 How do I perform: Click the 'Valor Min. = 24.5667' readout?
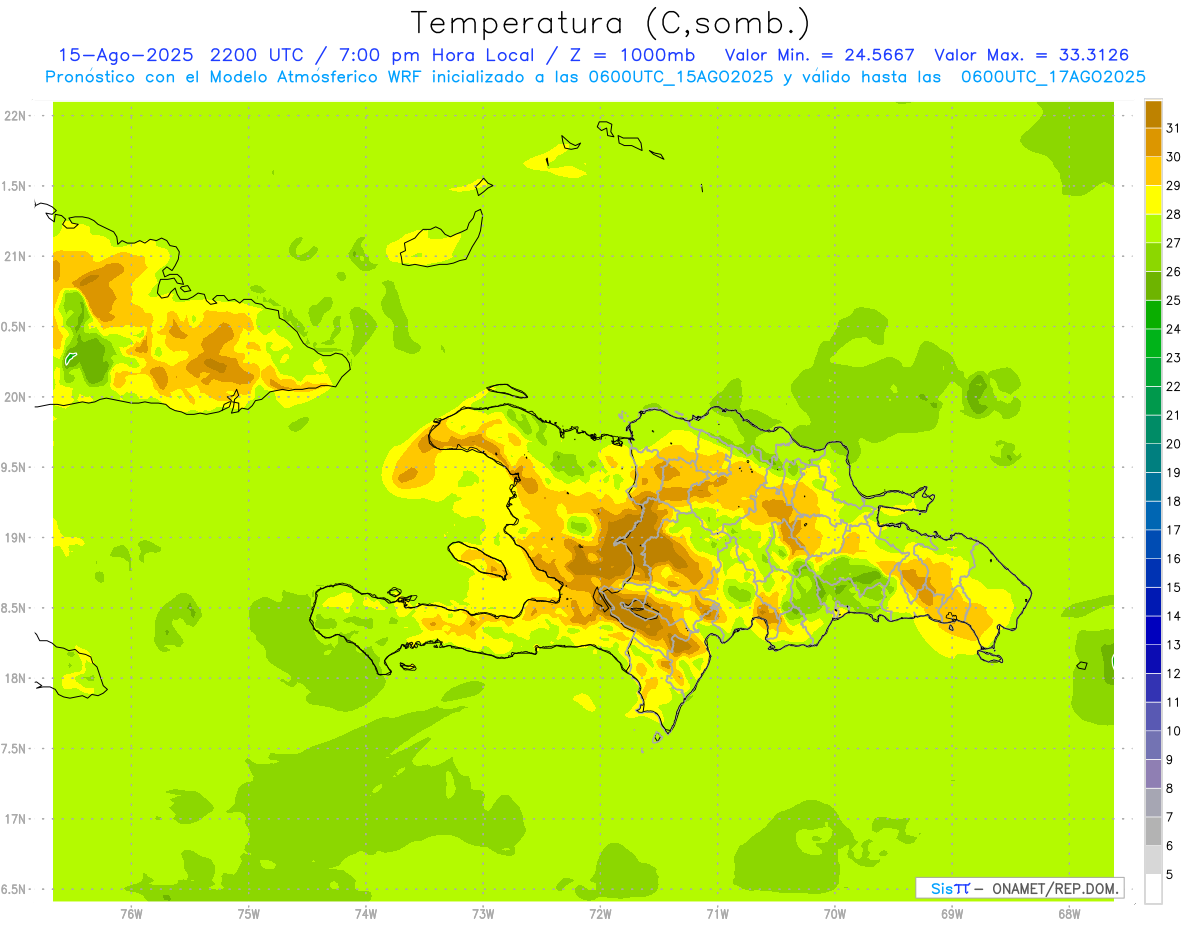pyautogui.click(x=819, y=55)
